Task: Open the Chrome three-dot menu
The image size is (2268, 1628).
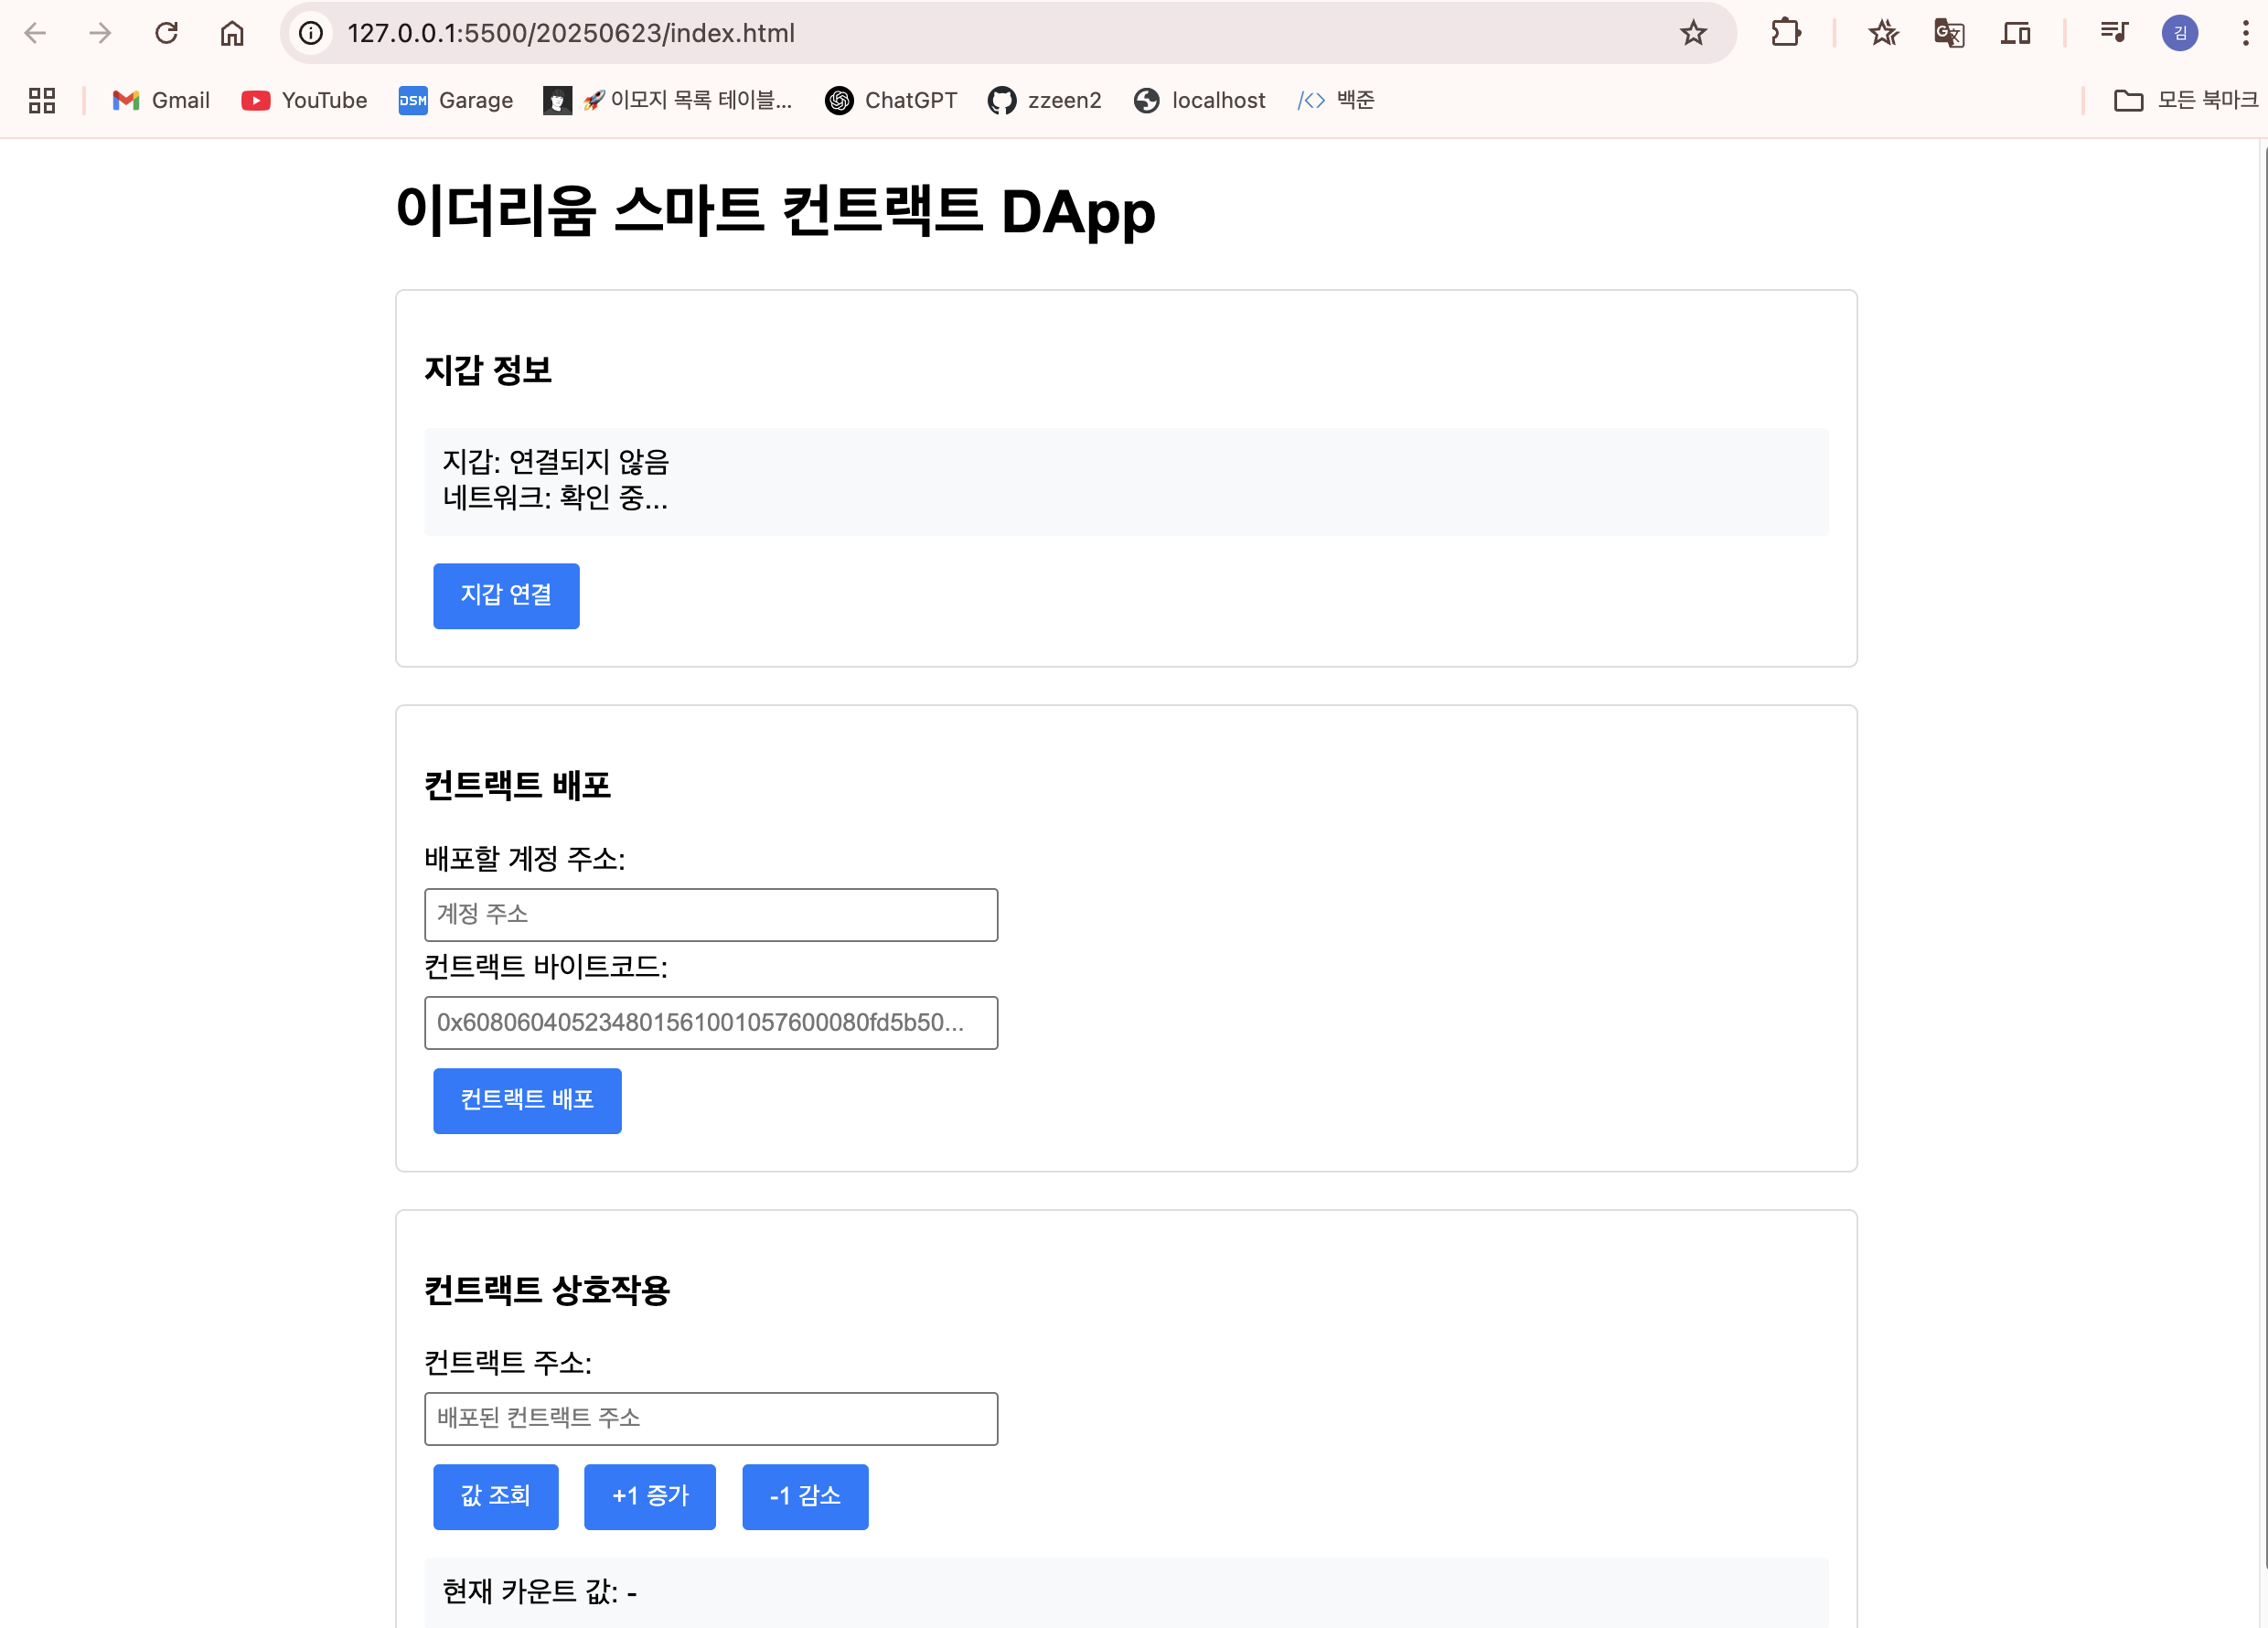Action: coord(2246,32)
